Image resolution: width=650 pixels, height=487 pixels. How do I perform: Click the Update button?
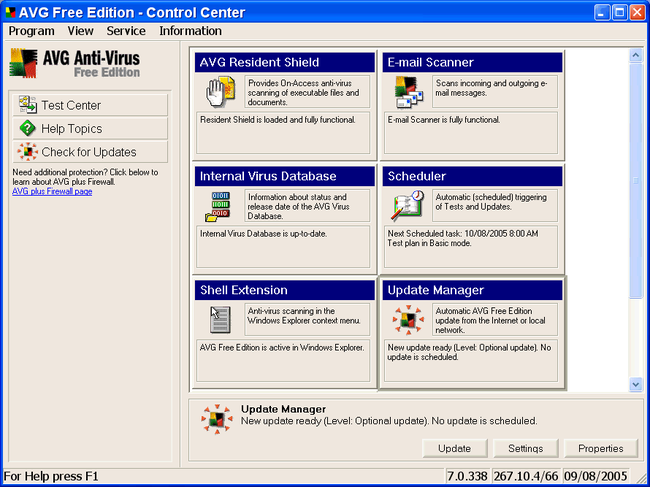coord(455,448)
